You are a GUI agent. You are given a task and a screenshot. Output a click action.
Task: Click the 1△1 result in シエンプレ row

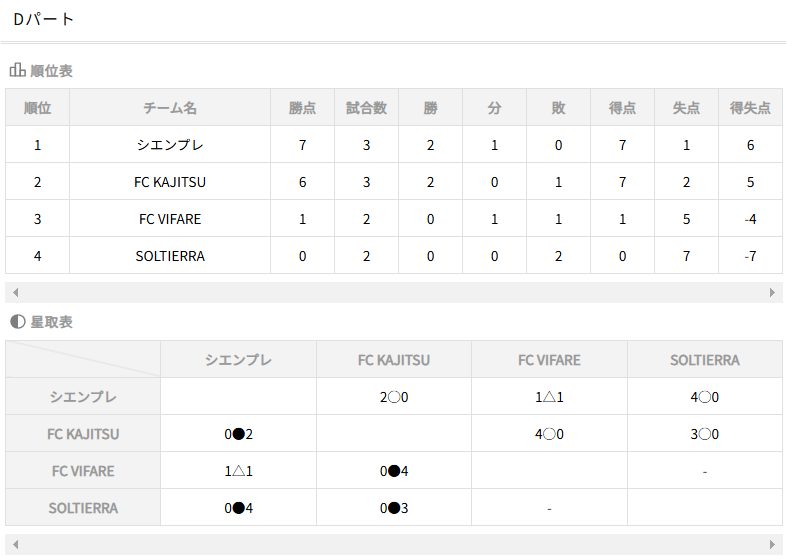549,397
